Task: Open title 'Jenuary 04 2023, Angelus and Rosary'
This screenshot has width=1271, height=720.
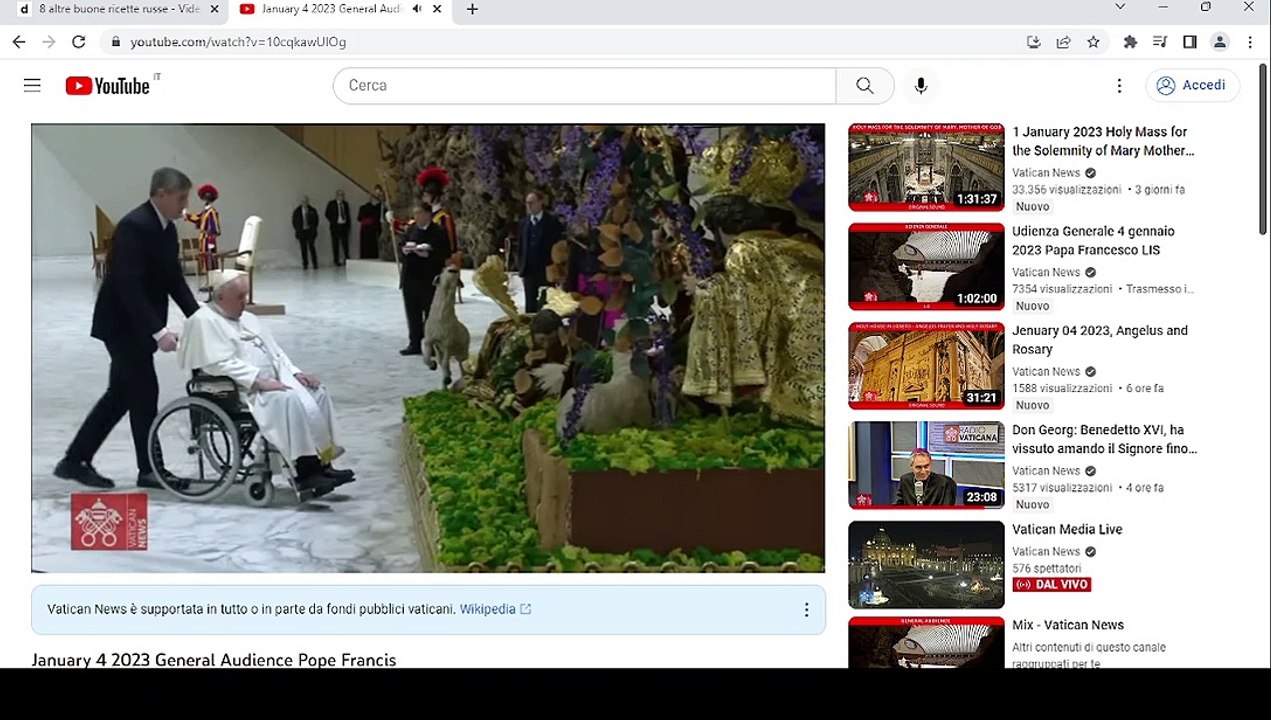Action: pos(1100,340)
